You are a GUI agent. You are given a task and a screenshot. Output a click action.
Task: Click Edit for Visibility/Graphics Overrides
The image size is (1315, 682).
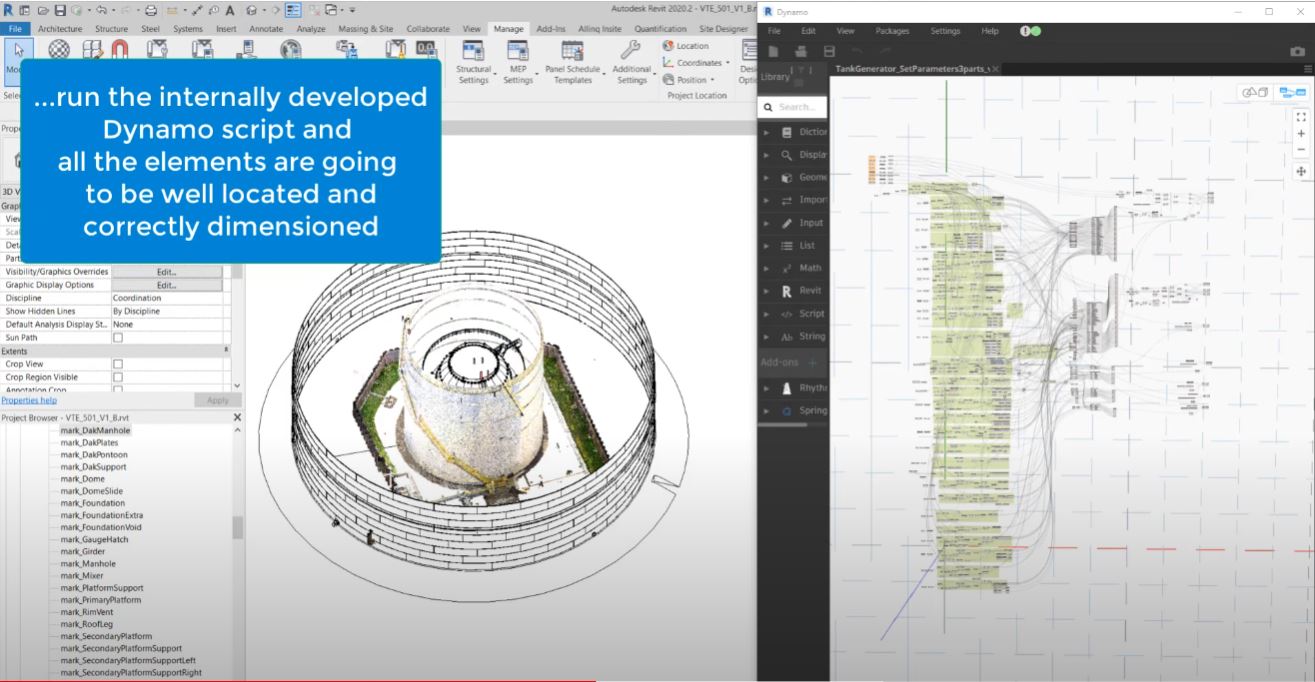tap(166, 271)
